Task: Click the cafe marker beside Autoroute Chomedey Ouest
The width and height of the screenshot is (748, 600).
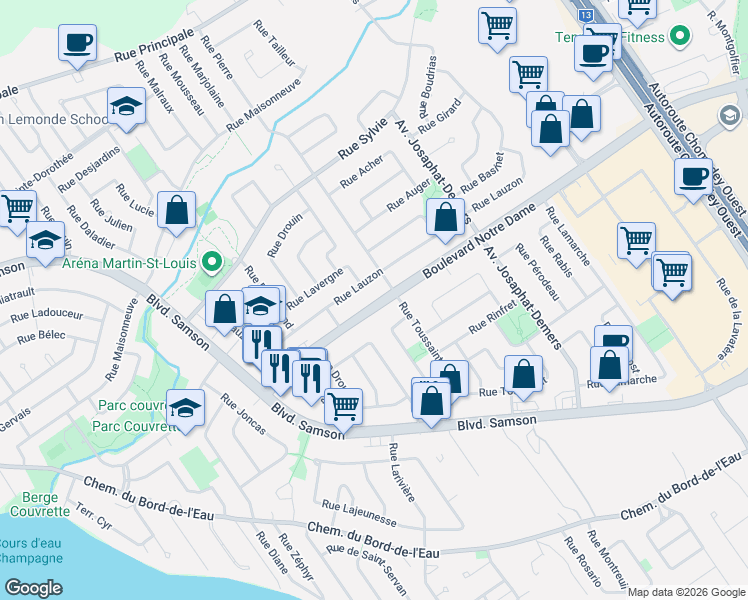Action: [x=694, y=178]
